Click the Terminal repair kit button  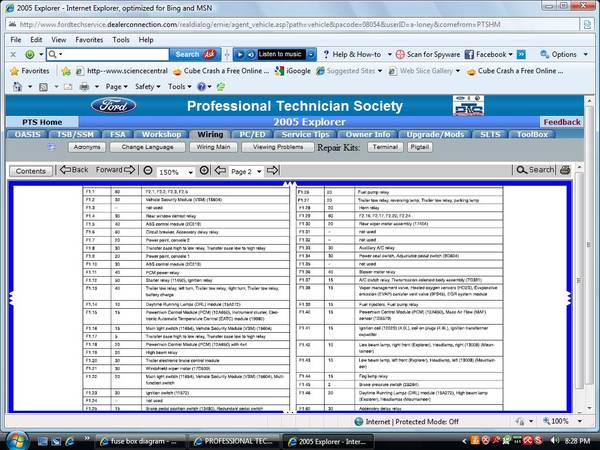coord(385,147)
